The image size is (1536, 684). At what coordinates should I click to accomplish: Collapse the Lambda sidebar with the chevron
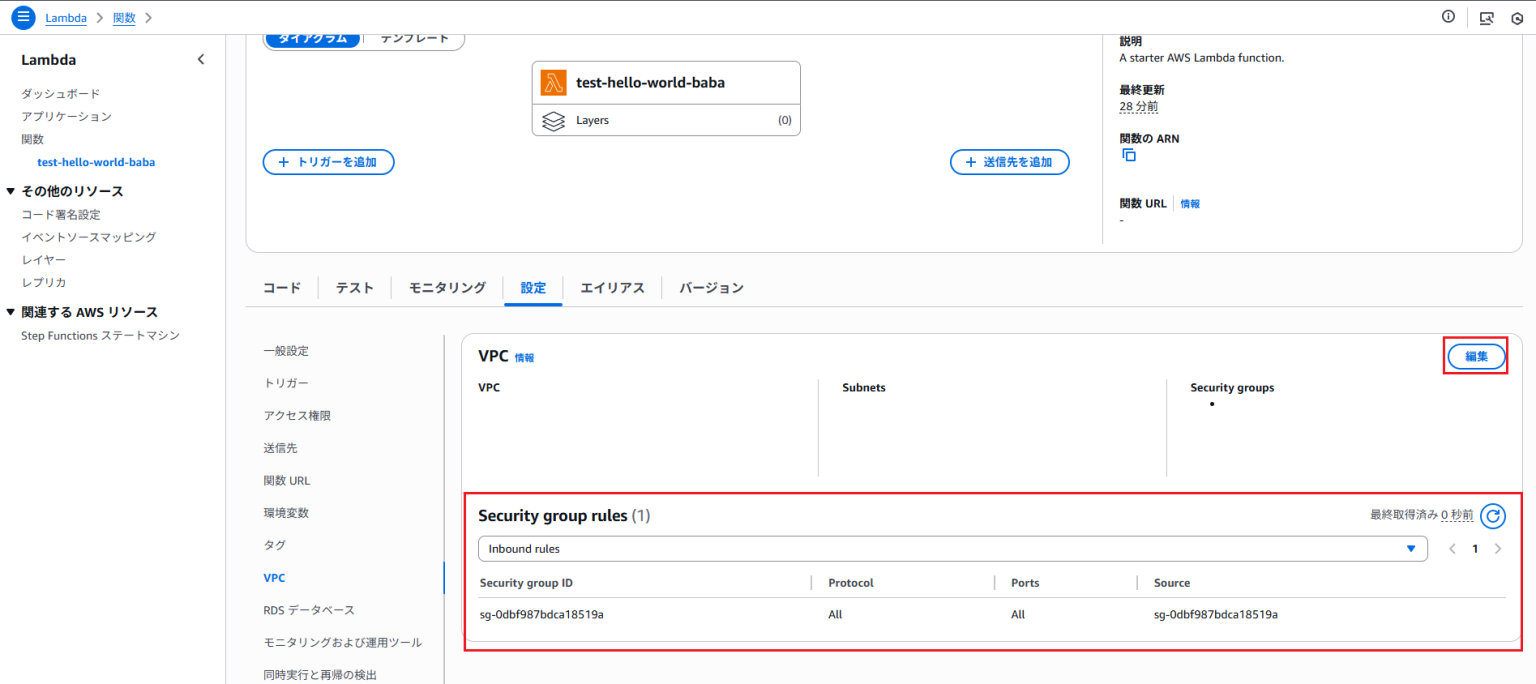(200, 59)
